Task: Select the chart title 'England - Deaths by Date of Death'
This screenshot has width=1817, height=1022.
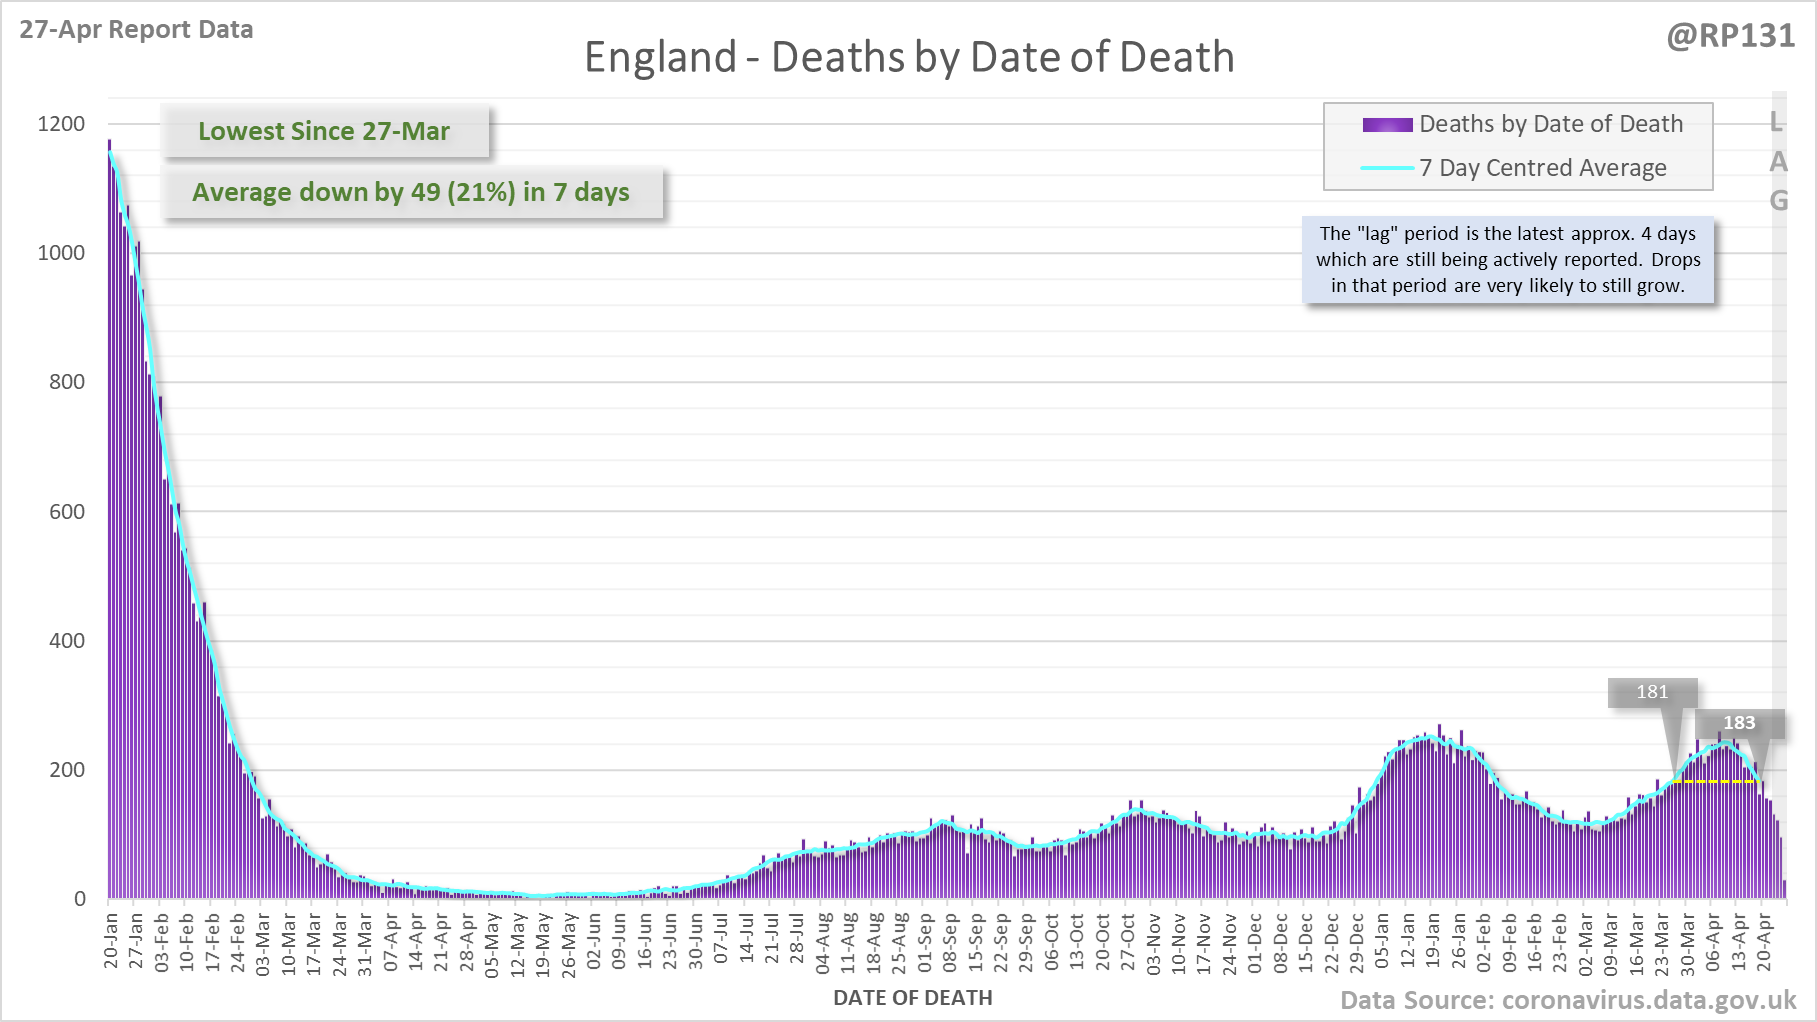Action: click(908, 57)
